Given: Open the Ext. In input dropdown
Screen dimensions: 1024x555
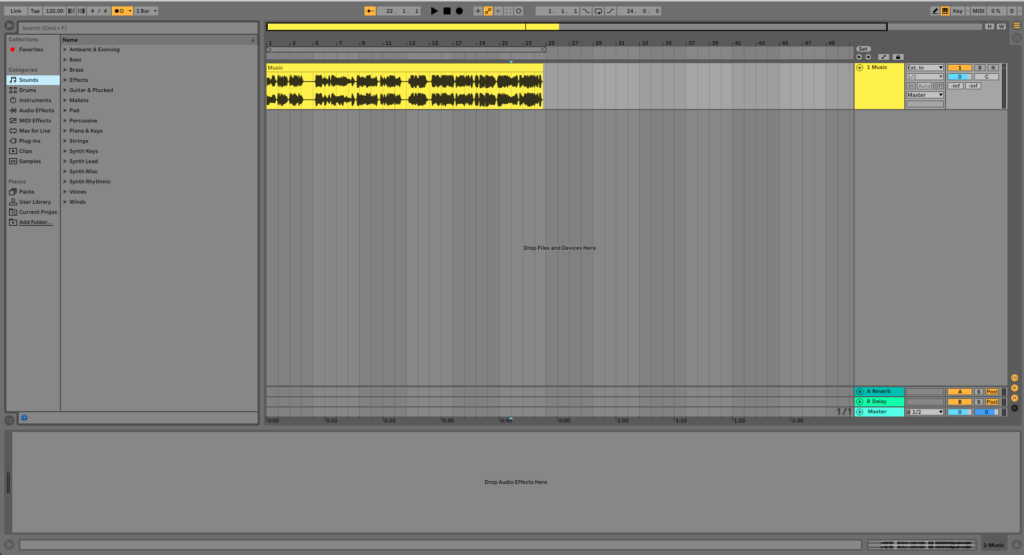Looking at the screenshot, I should [924, 68].
